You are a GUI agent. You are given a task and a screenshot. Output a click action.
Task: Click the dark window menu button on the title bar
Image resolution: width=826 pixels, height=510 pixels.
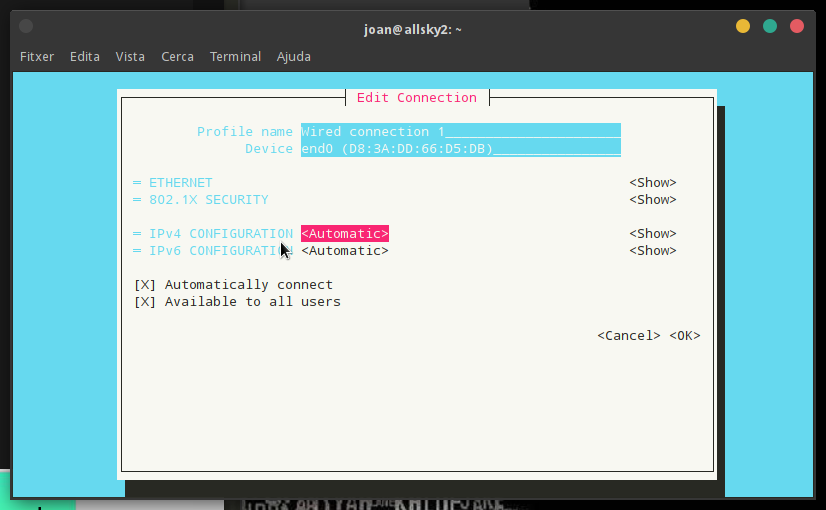click(x=26, y=26)
